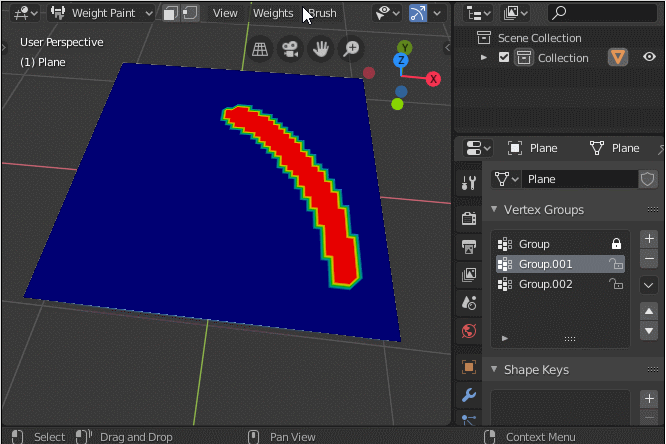The image size is (666, 444).
Task: Lock the Group.001 vertex group
Action: pos(616,264)
